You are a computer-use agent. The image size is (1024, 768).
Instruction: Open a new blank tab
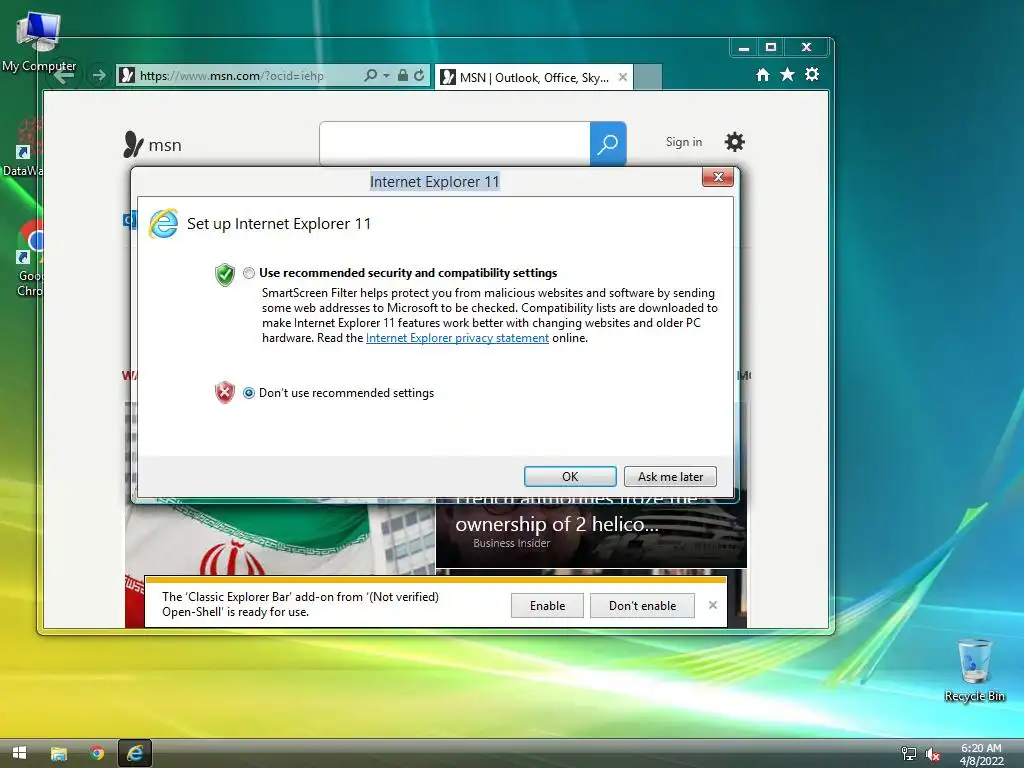pos(648,78)
